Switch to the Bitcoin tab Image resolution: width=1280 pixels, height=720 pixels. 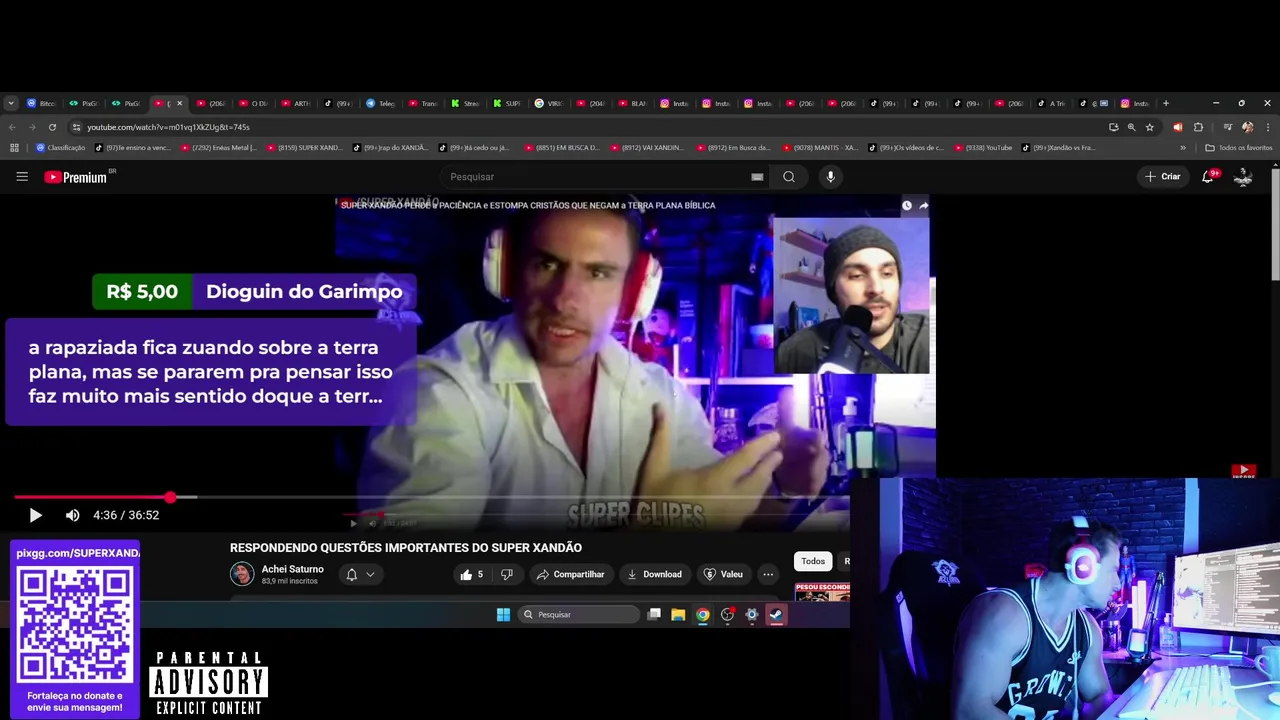[41, 103]
